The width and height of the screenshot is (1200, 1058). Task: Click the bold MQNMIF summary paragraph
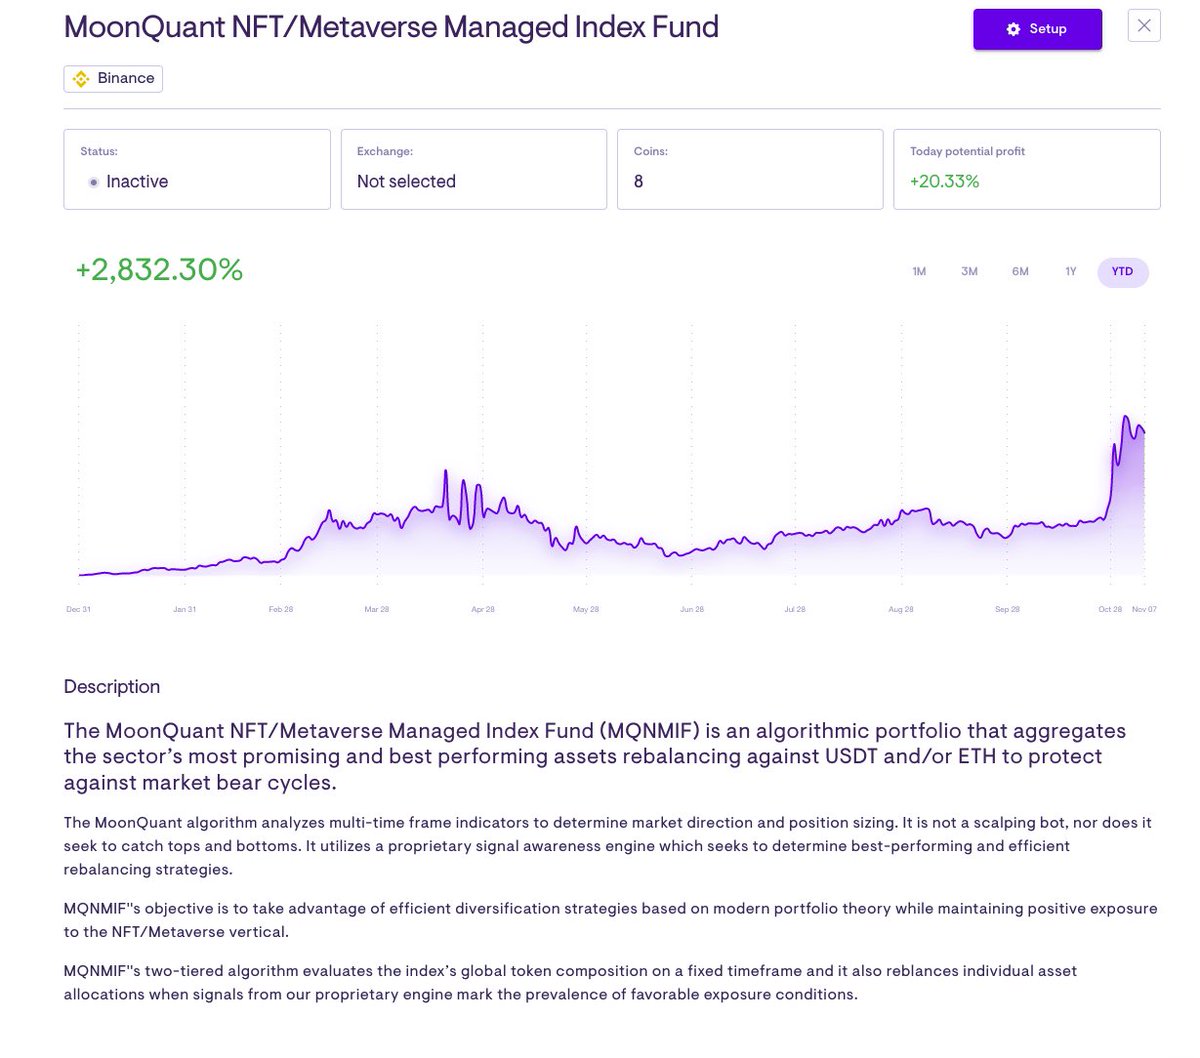click(x=595, y=757)
